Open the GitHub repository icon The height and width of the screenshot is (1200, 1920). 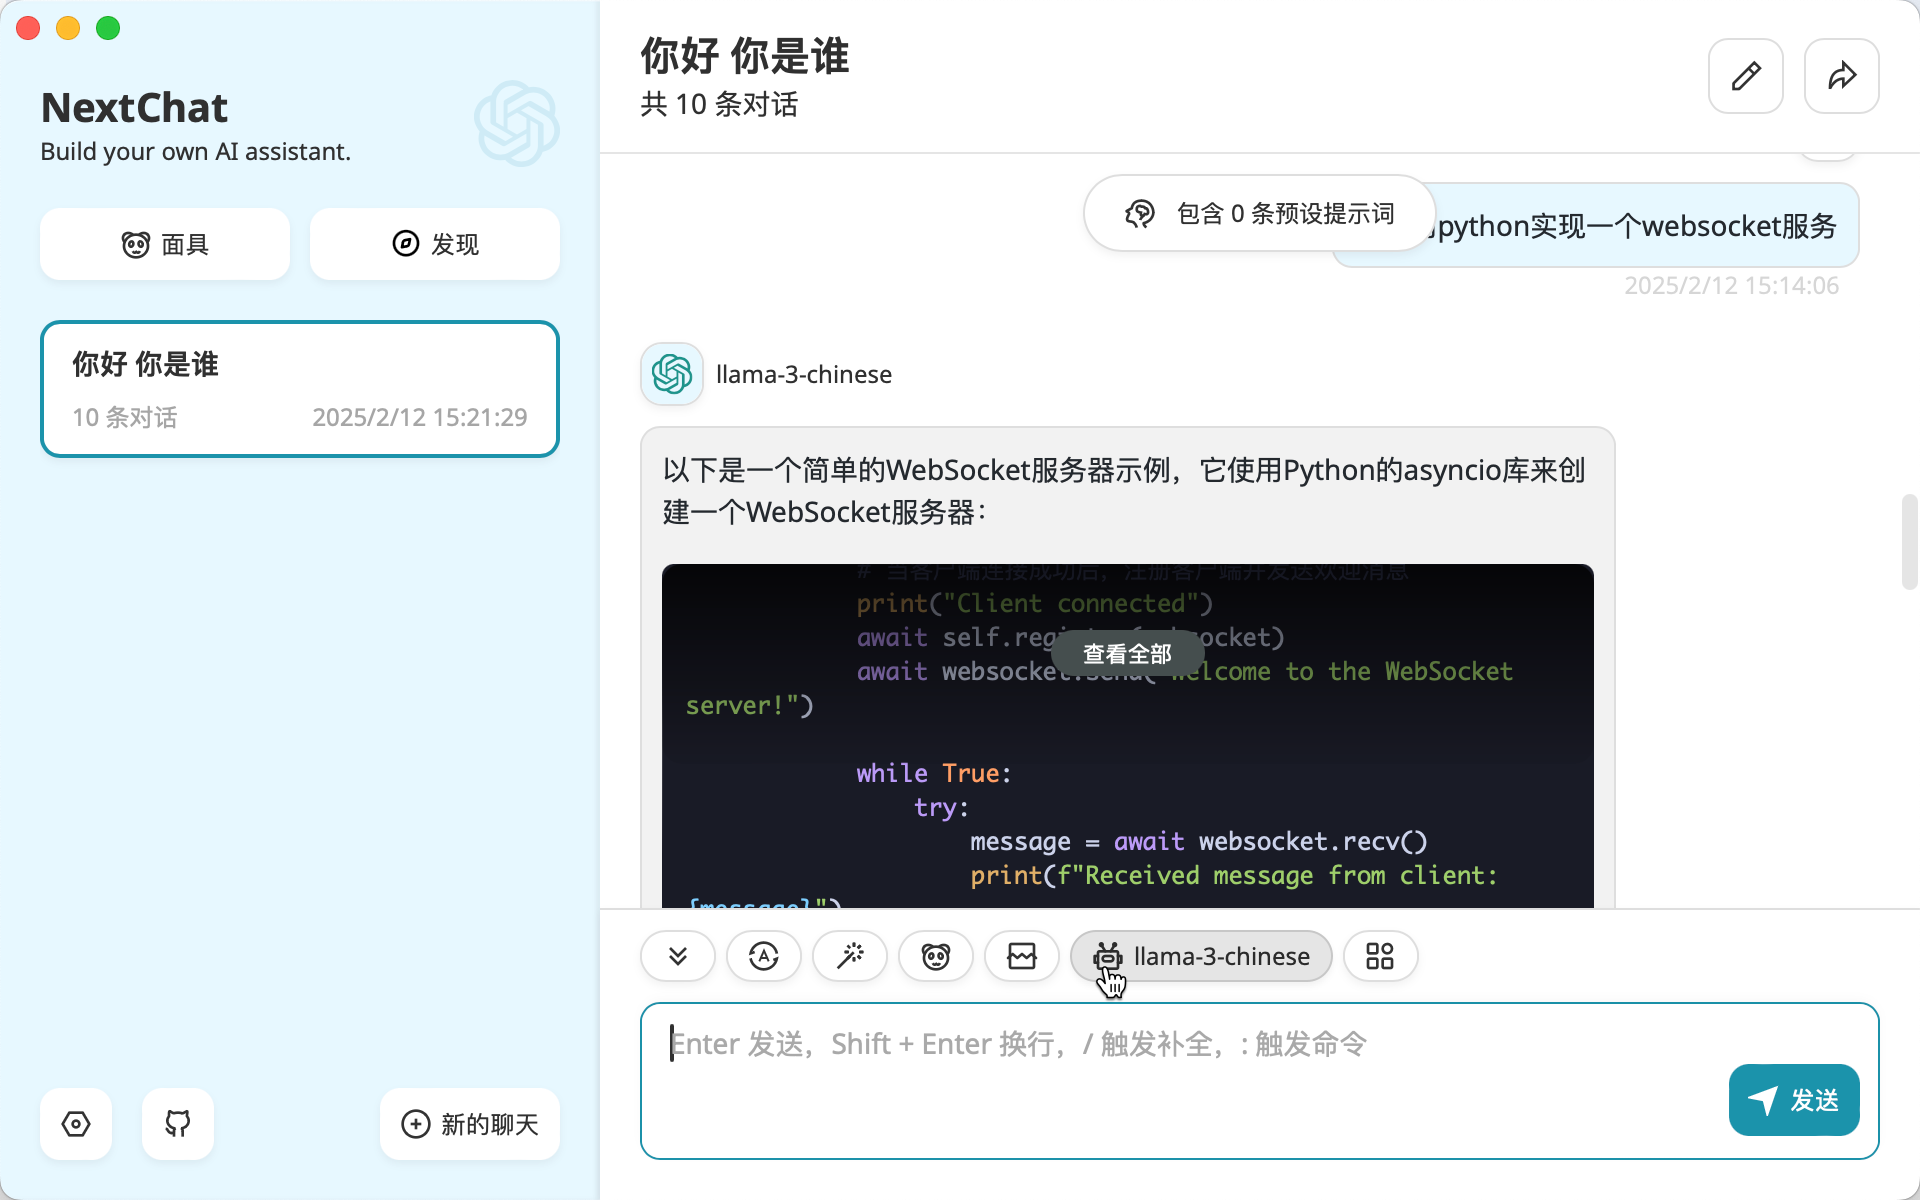pos(178,1124)
